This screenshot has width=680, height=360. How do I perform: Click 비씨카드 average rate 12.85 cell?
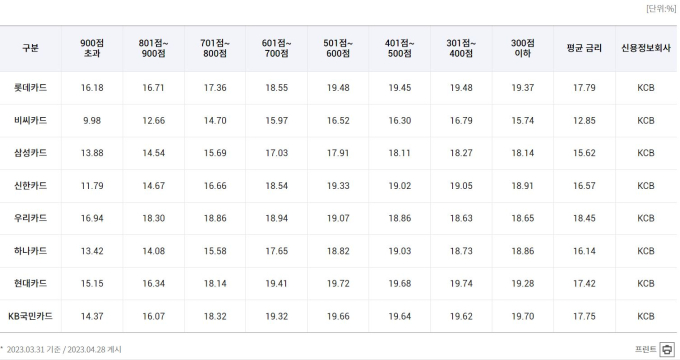coord(584,121)
